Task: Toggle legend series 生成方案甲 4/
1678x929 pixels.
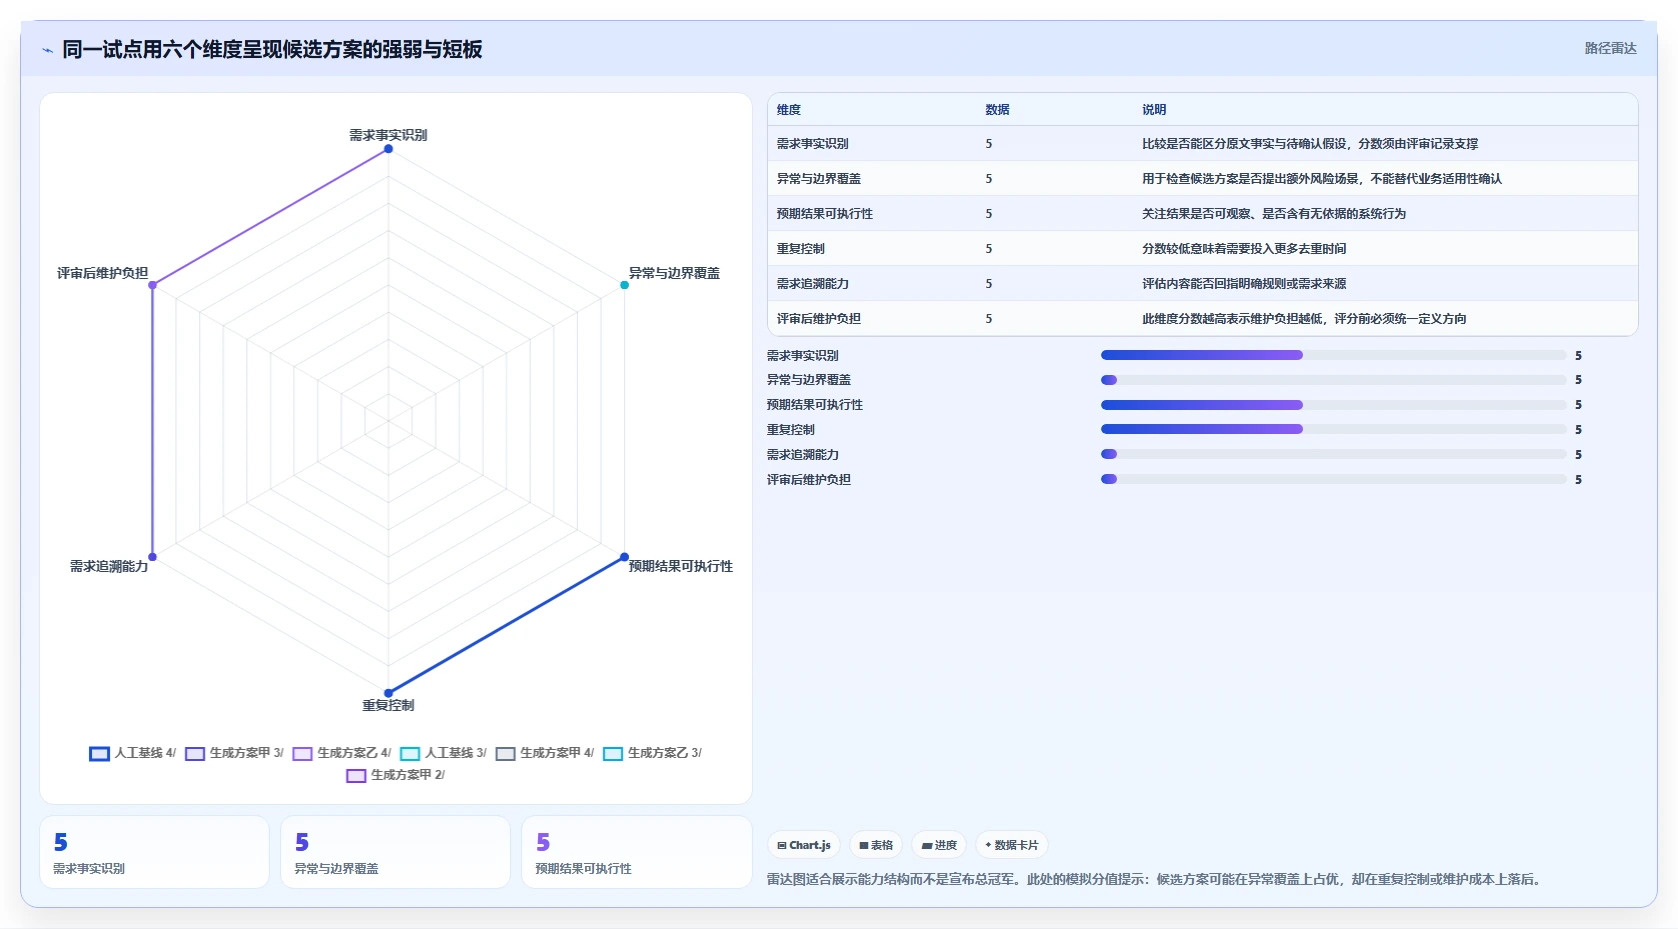Action: click(x=545, y=753)
